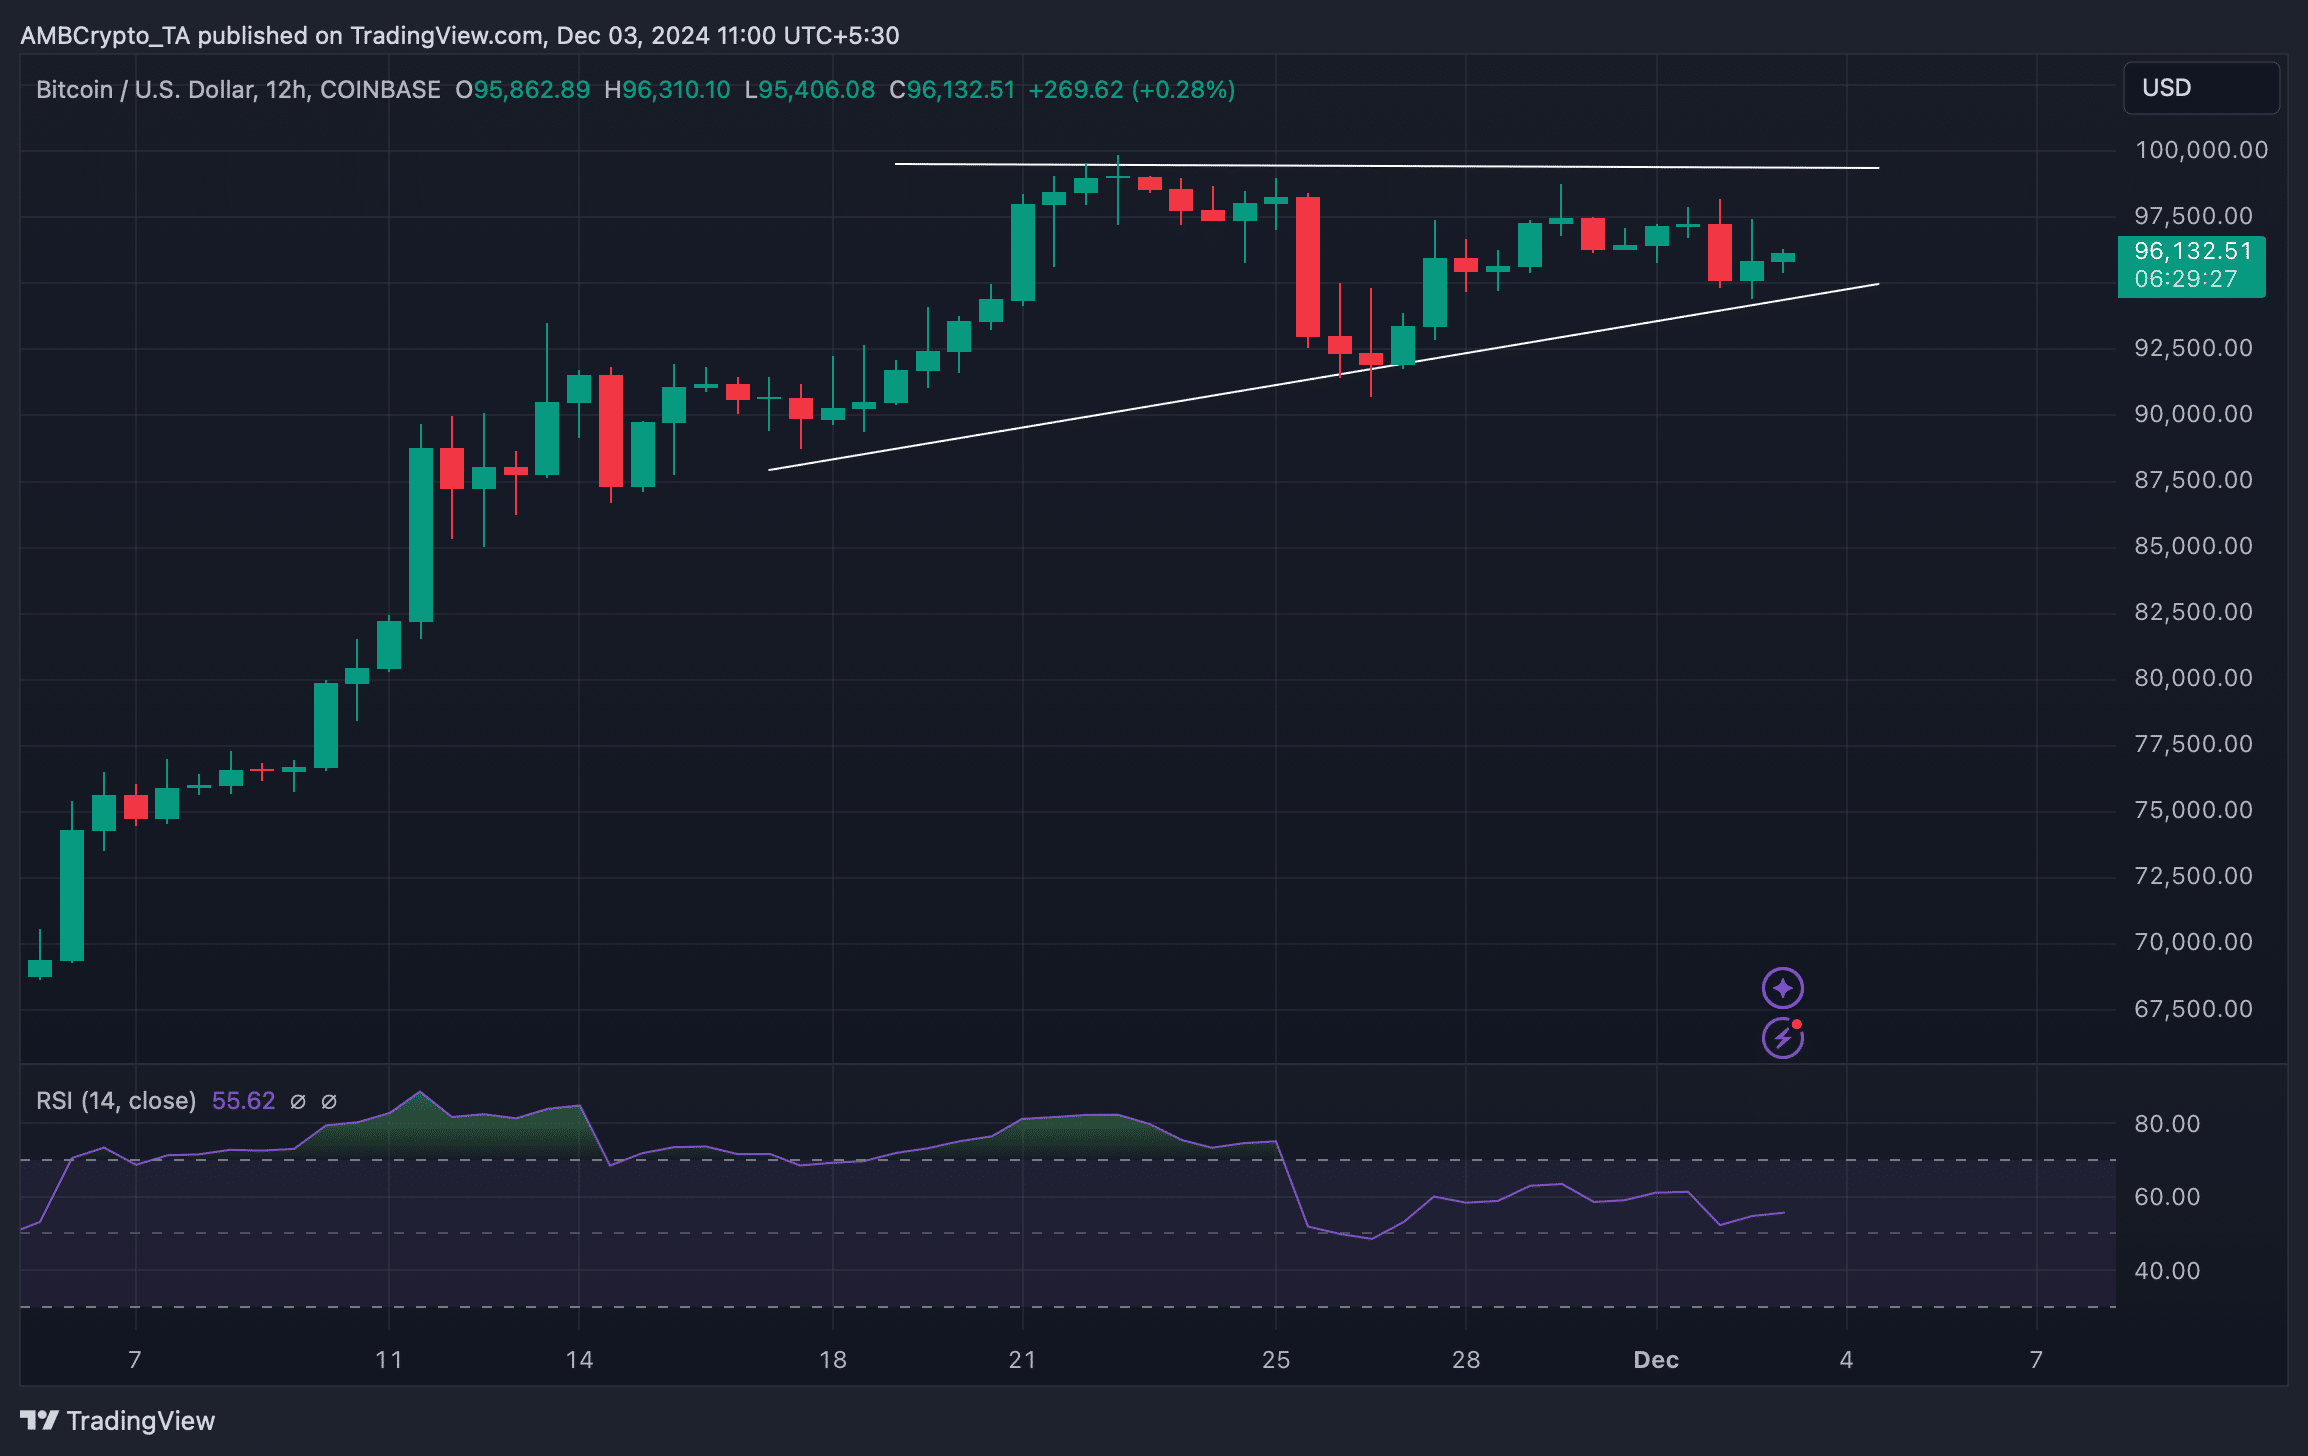Image resolution: width=2308 pixels, height=1456 pixels.
Task: Click the 82,500.00 price axis label
Action: pos(2193,612)
